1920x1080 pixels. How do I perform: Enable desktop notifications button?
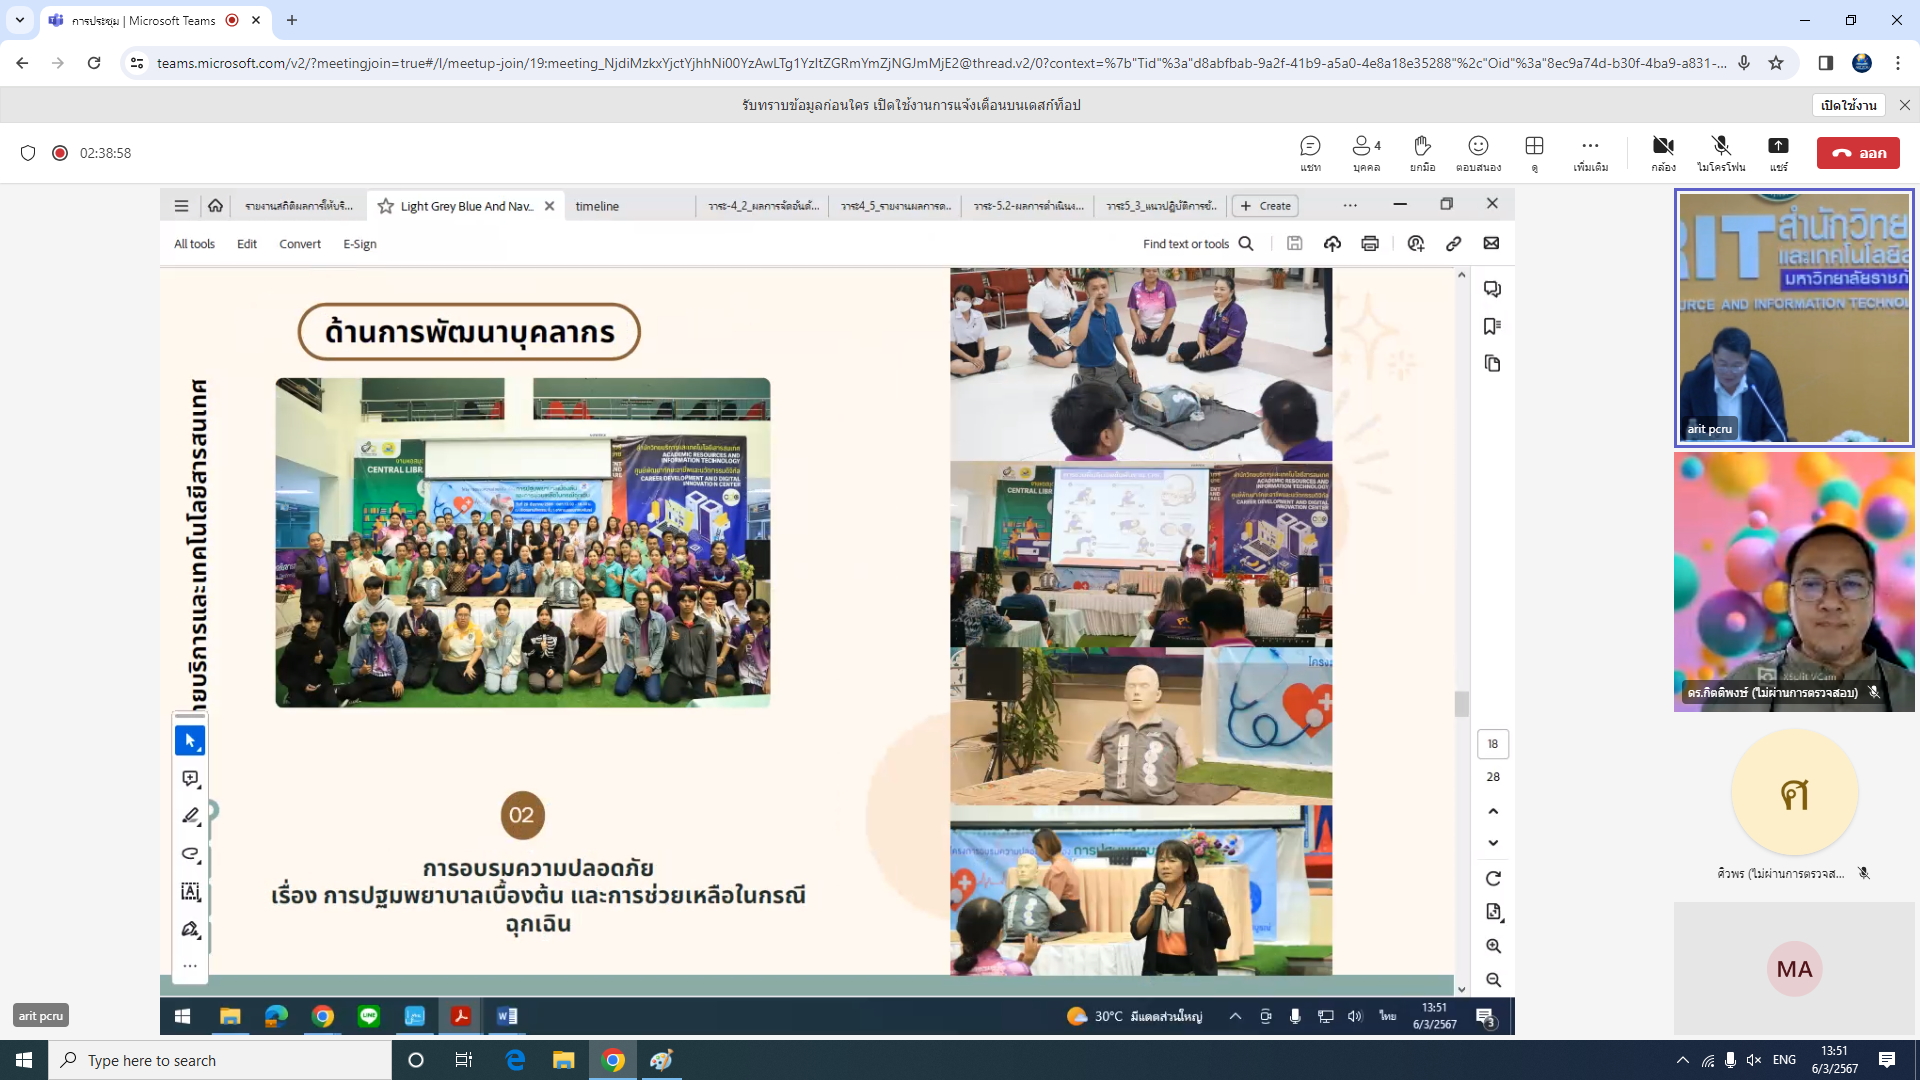pos(1848,105)
